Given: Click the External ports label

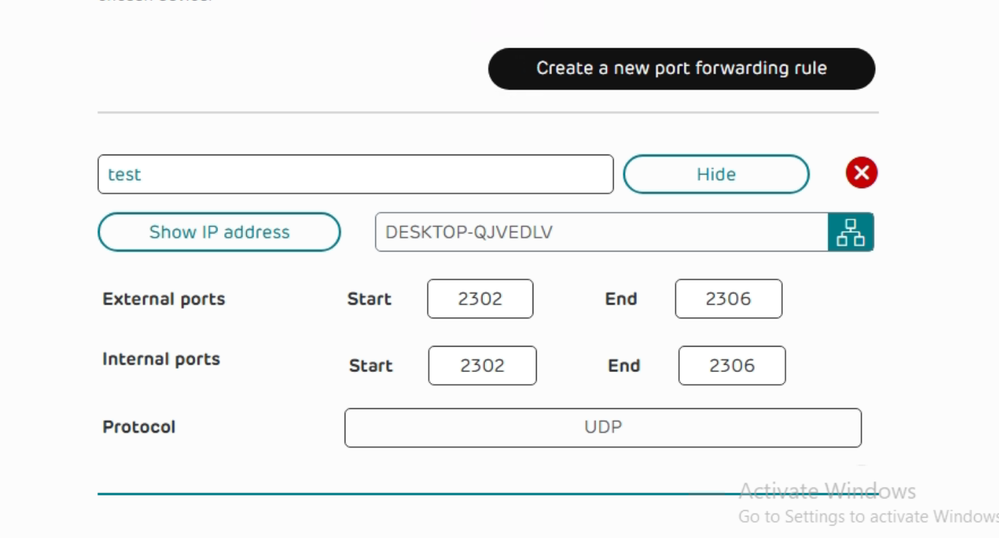Looking at the screenshot, I should click(x=164, y=299).
